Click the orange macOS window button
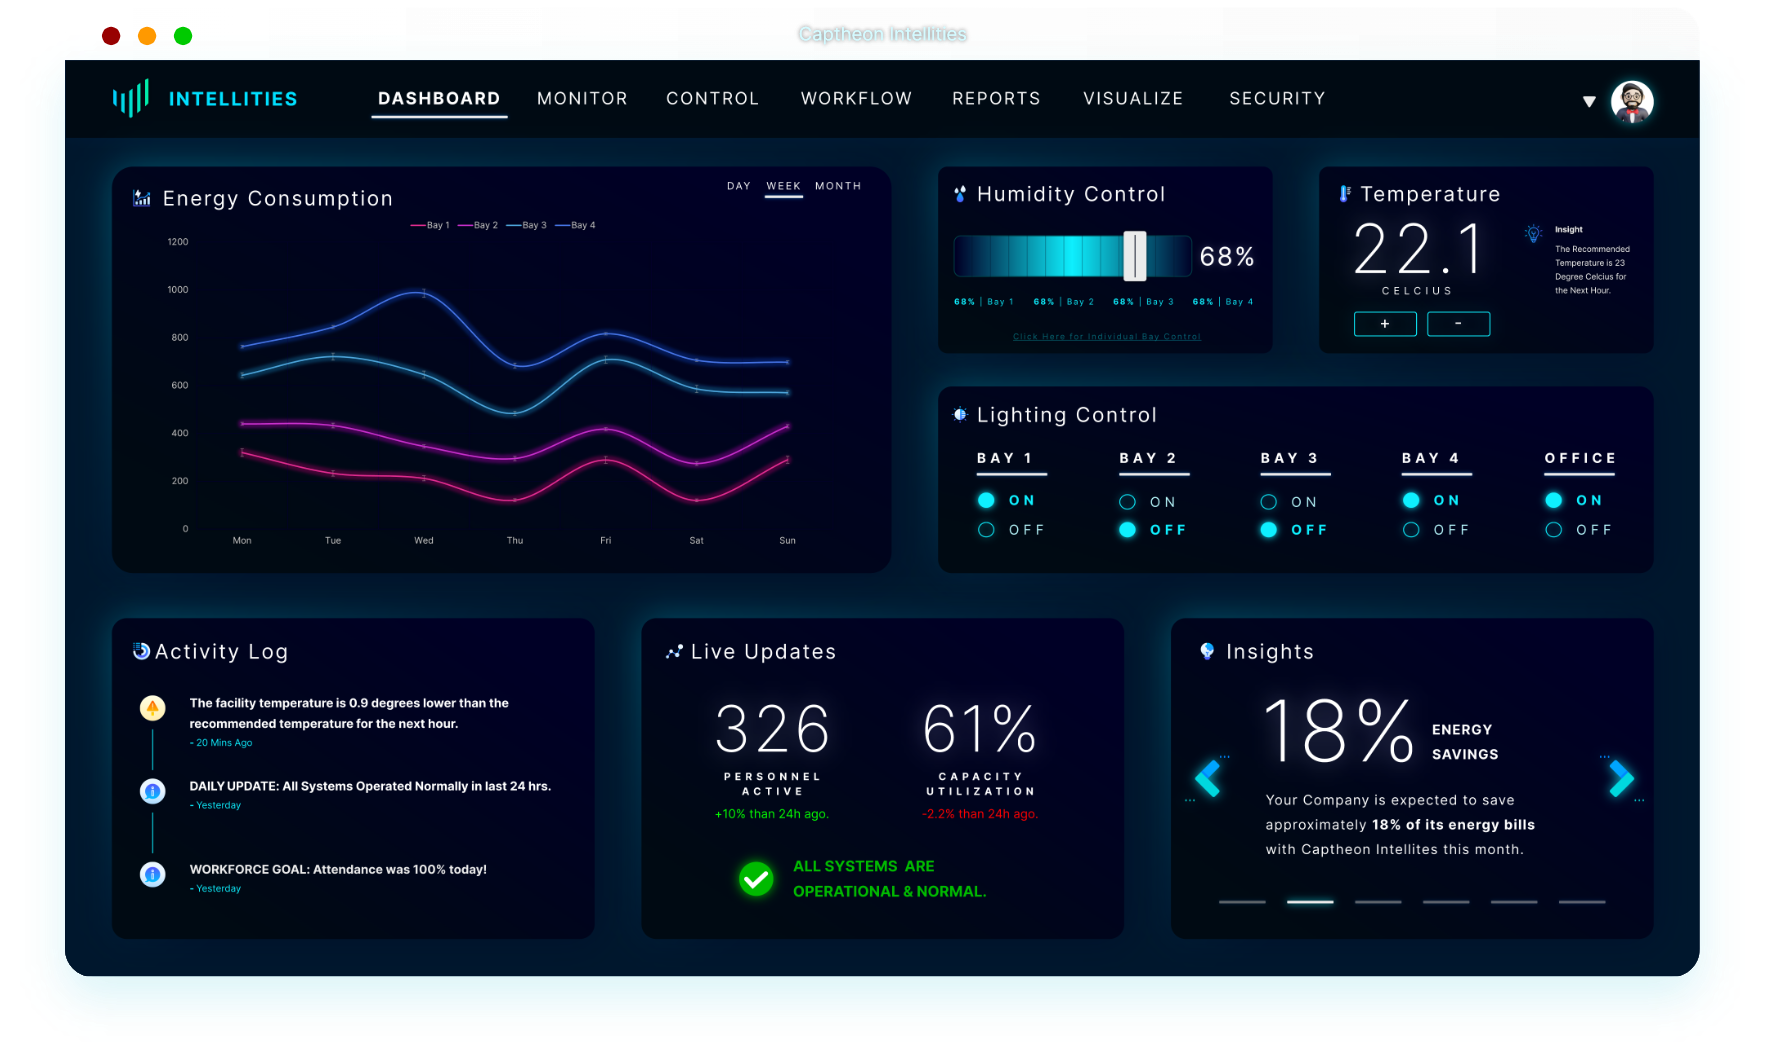This screenshot has width=1765, height=1062. tap(147, 36)
